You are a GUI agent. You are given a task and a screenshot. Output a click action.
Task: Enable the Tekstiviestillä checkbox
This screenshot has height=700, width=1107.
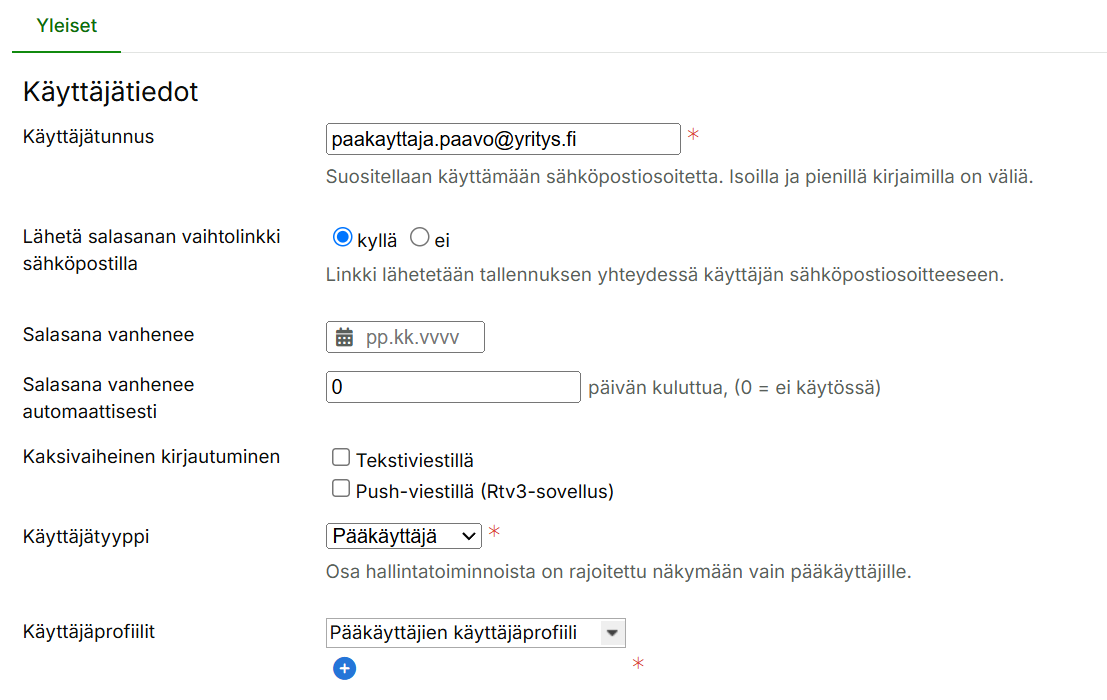point(341,458)
